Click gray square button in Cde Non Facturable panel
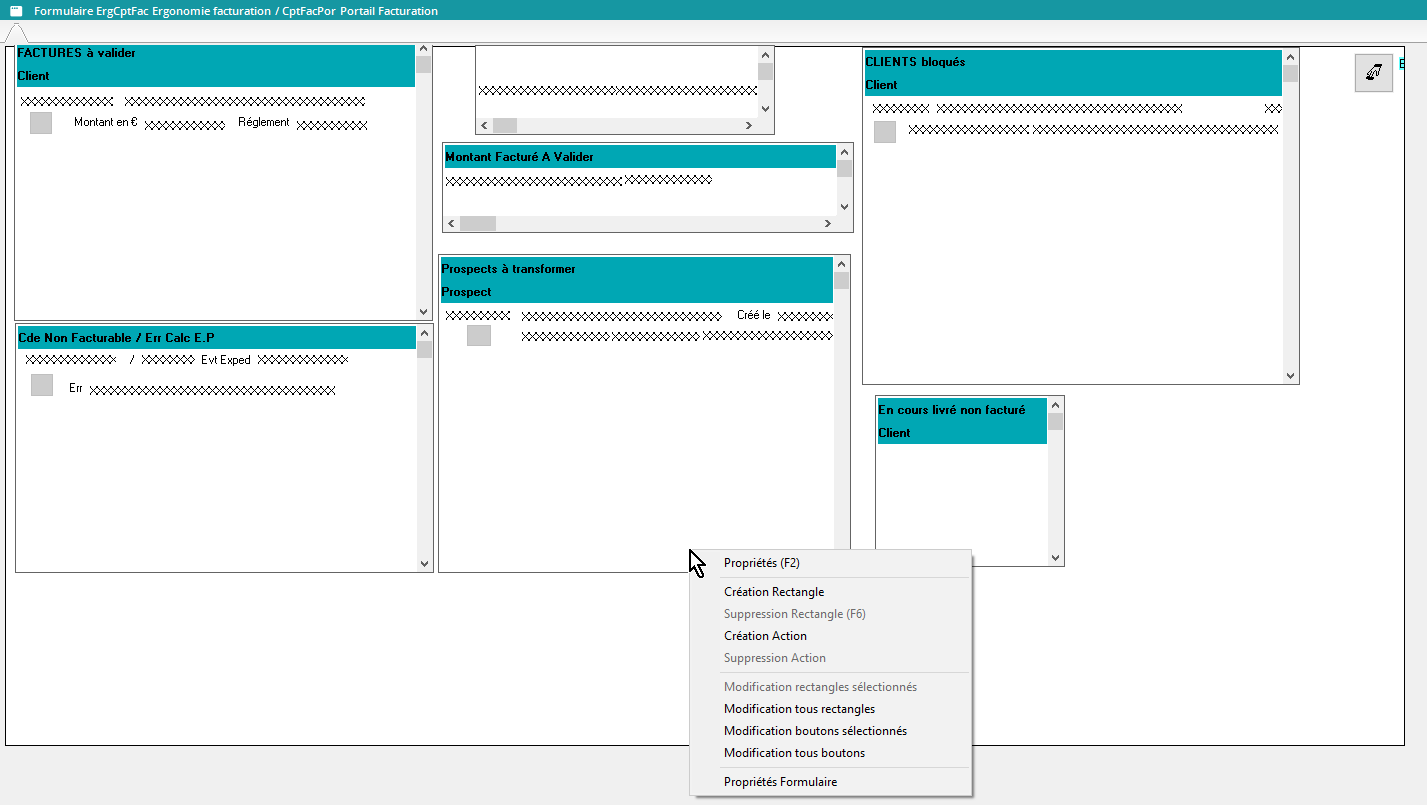Screen dimensions: 1427x805 pos(41,385)
